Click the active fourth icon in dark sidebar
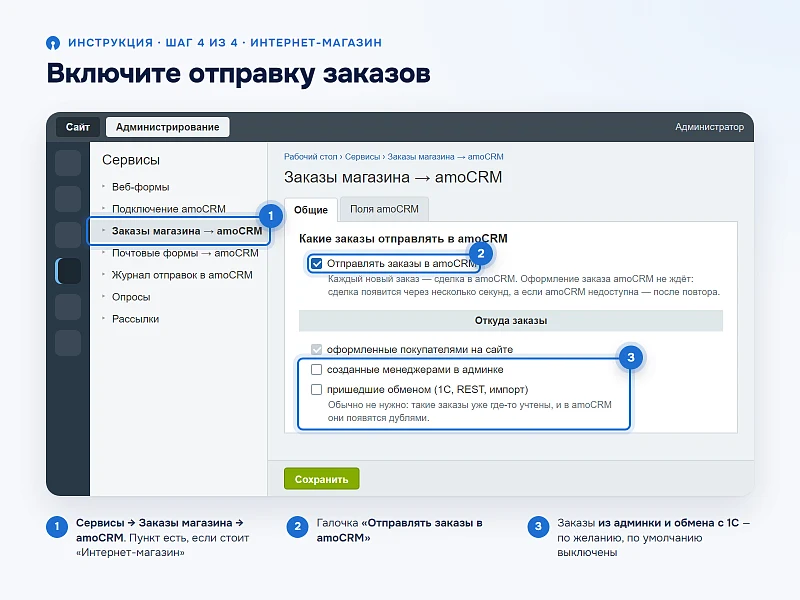800x600 pixels. point(68,271)
